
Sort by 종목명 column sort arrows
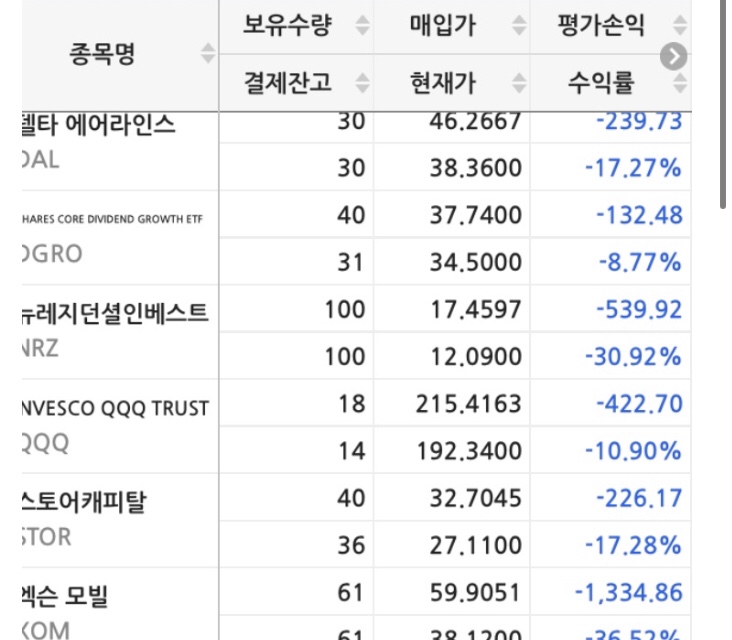[208, 53]
